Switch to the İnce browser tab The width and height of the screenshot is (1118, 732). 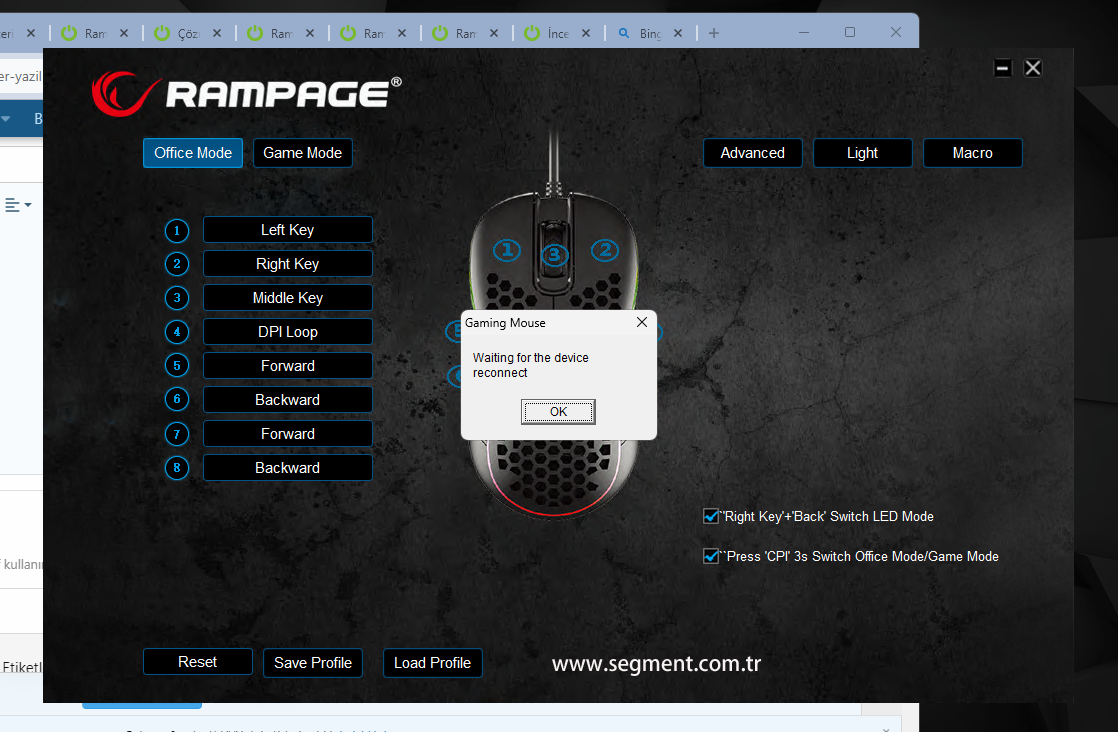556,33
